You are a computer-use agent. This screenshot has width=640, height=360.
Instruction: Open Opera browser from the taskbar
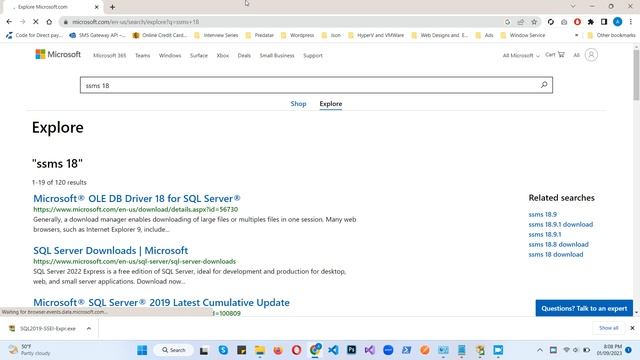pyautogui.click(x=297, y=350)
